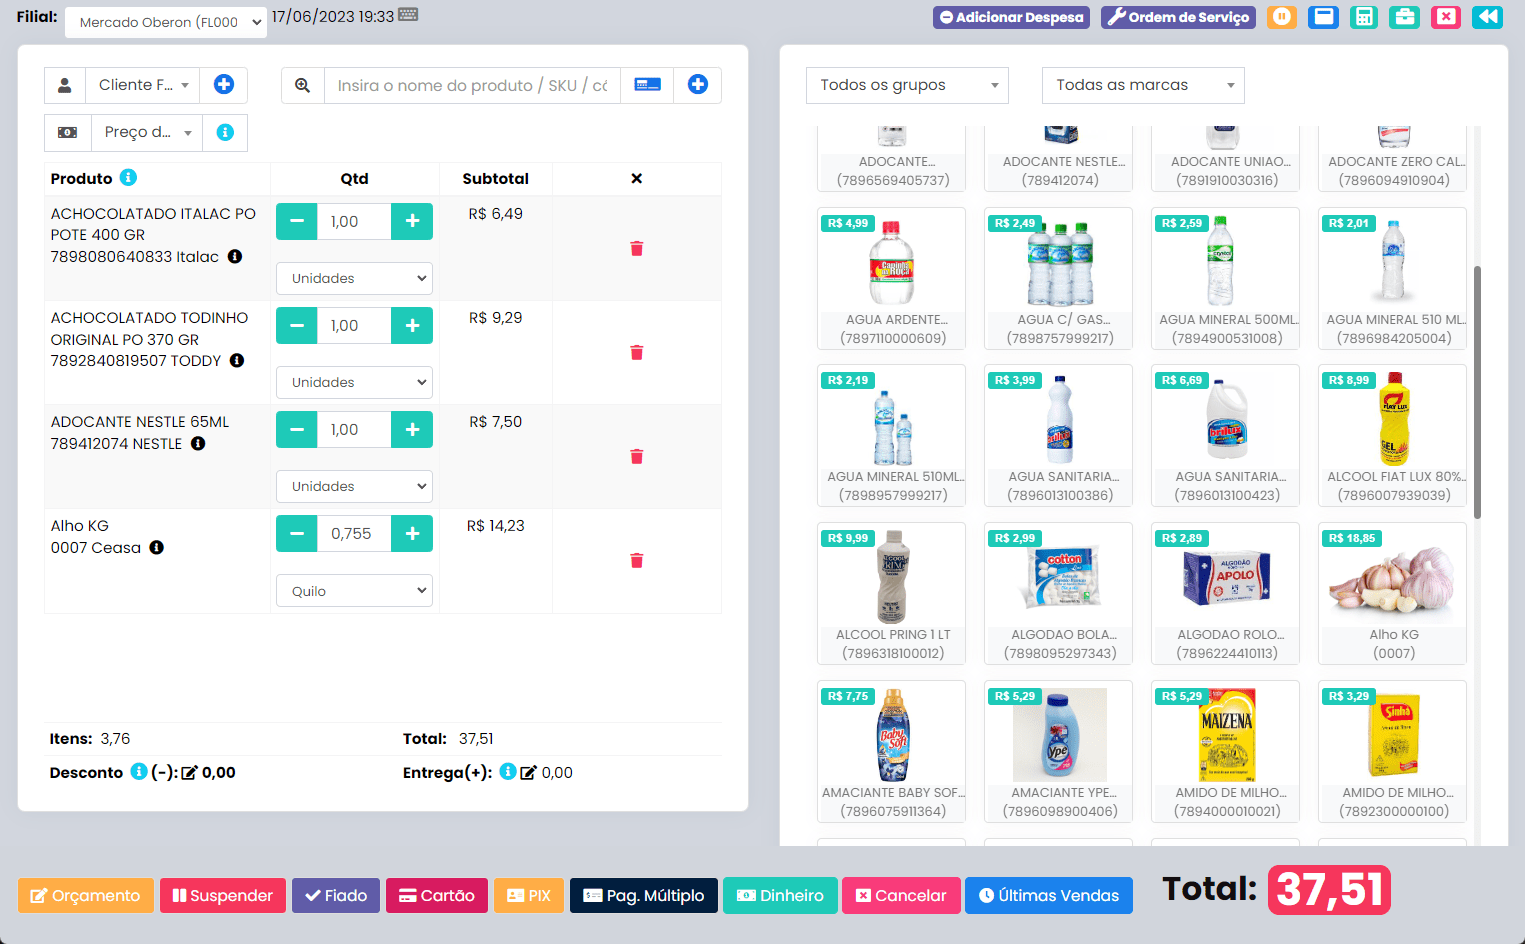Click the info icon beside the price dropdown
The height and width of the screenshot is (944, 1525).
225,132
